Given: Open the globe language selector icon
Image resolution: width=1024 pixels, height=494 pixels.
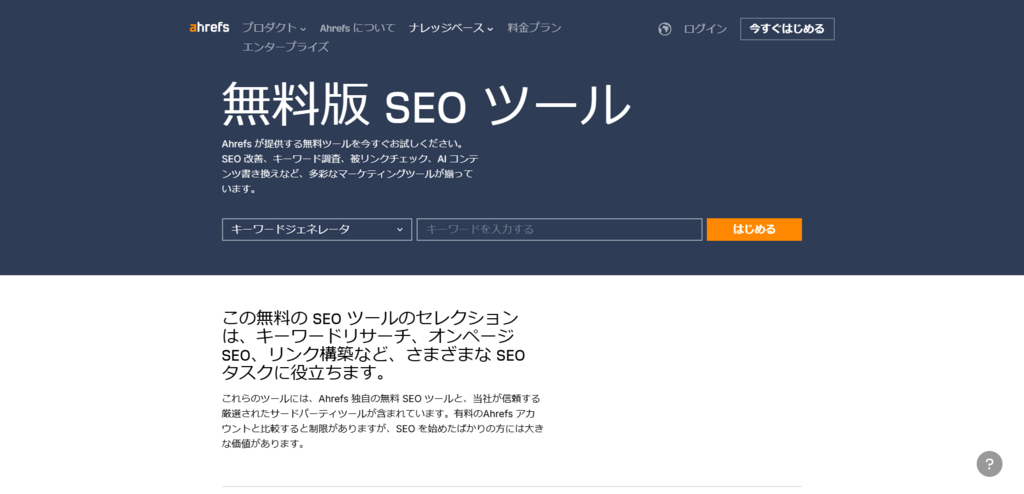Looking at the screenshot, I should coord(665,29).
